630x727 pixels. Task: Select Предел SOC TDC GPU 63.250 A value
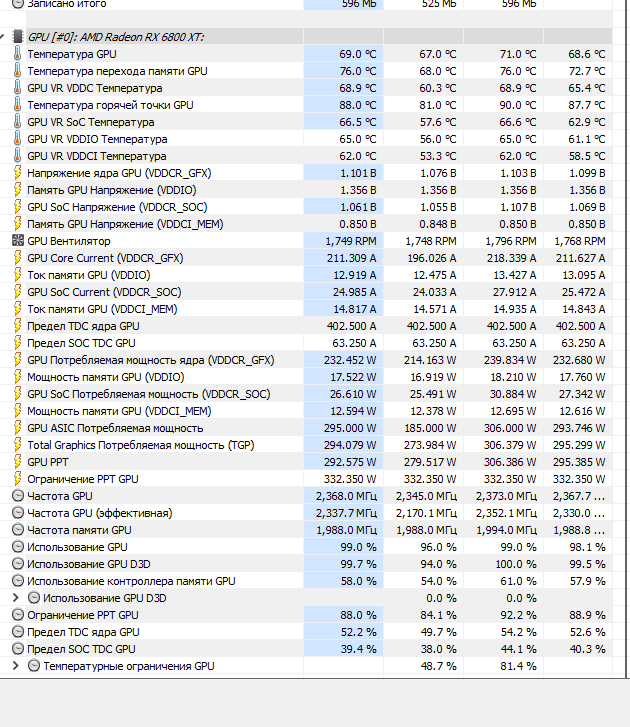(354, 343)
